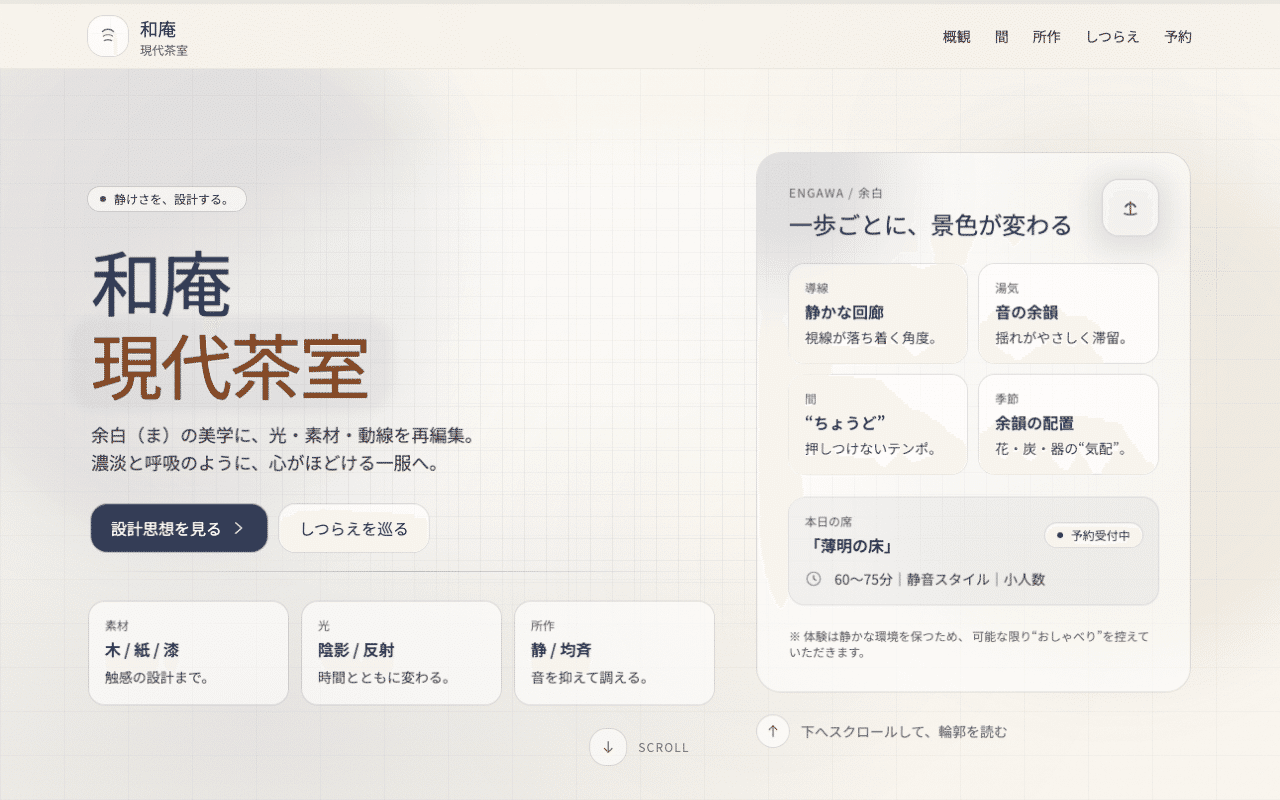Click the clock icon beside 60〜75分

[814, 579]
